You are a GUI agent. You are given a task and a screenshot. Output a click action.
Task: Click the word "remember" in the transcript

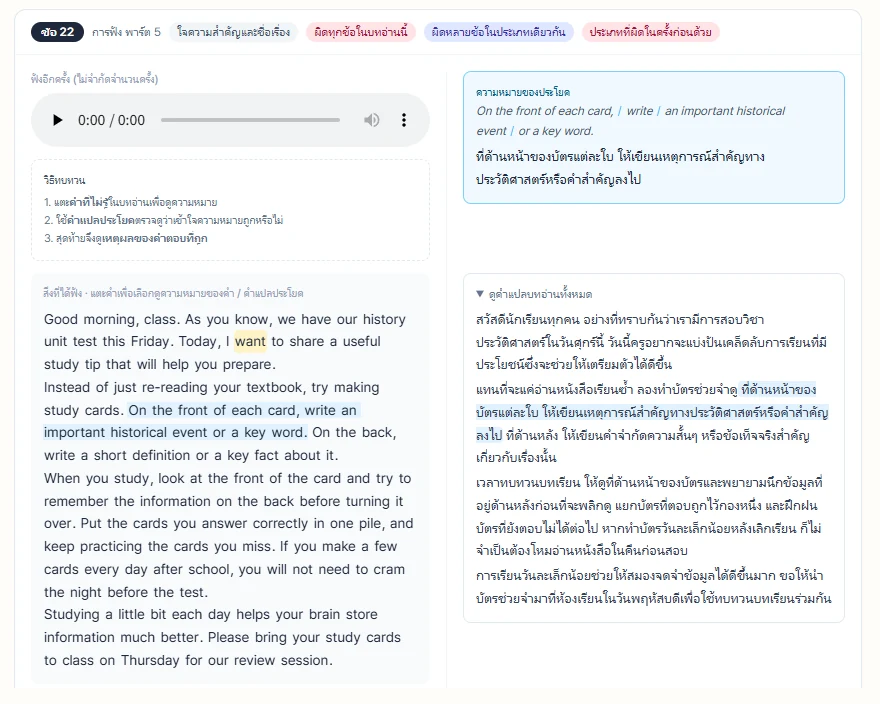coord(76,501)
